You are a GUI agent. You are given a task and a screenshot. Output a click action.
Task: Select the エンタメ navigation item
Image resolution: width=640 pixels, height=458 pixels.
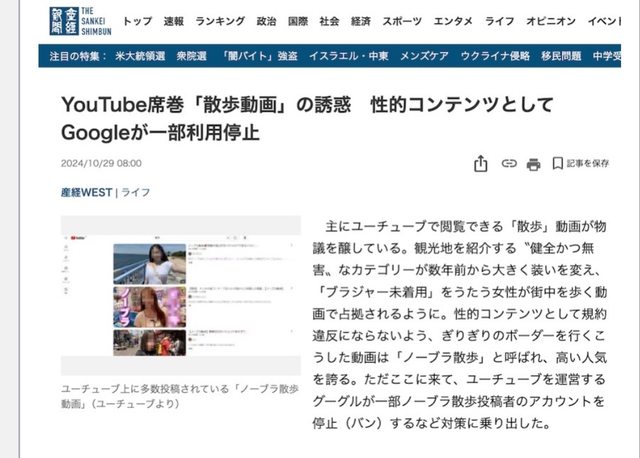coord(455,20)
